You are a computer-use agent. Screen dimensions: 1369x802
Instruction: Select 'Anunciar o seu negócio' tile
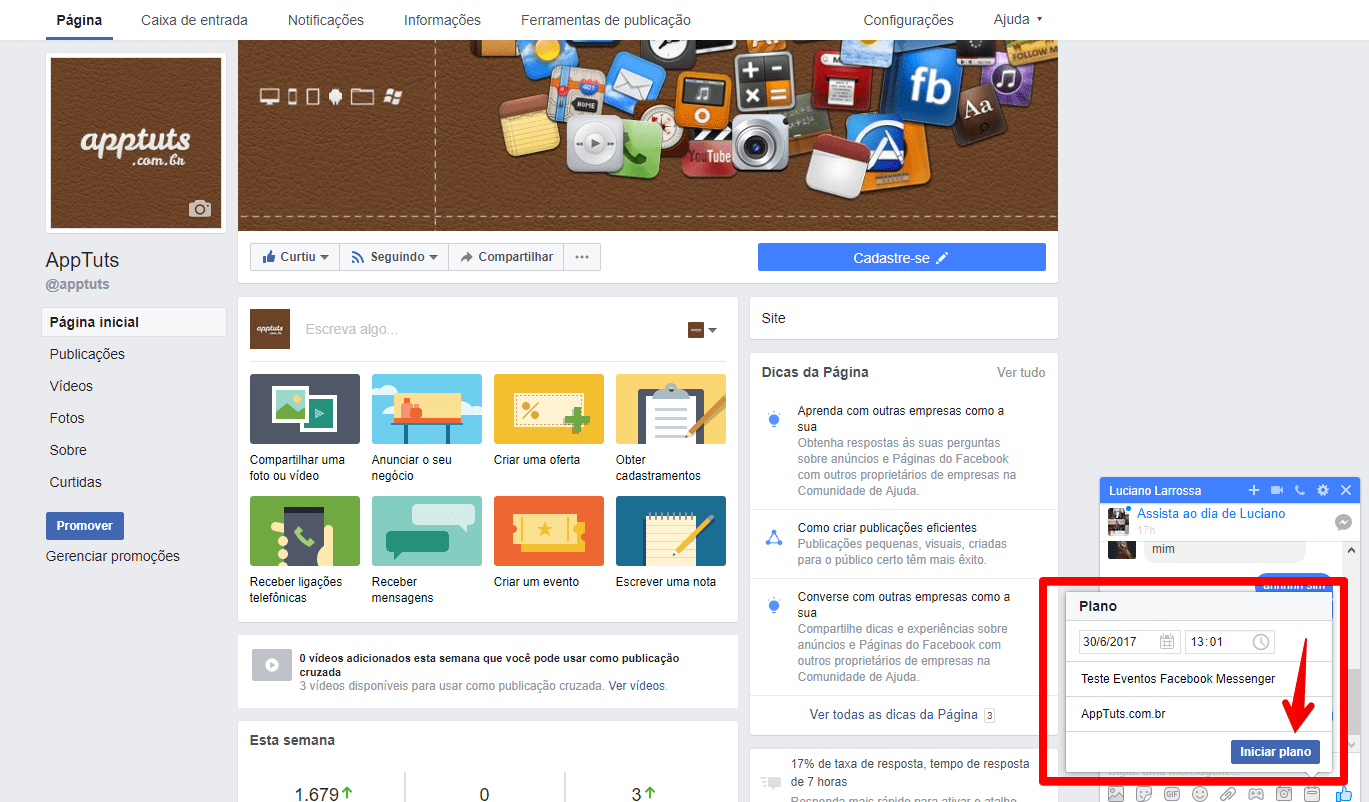pos(427,429)
